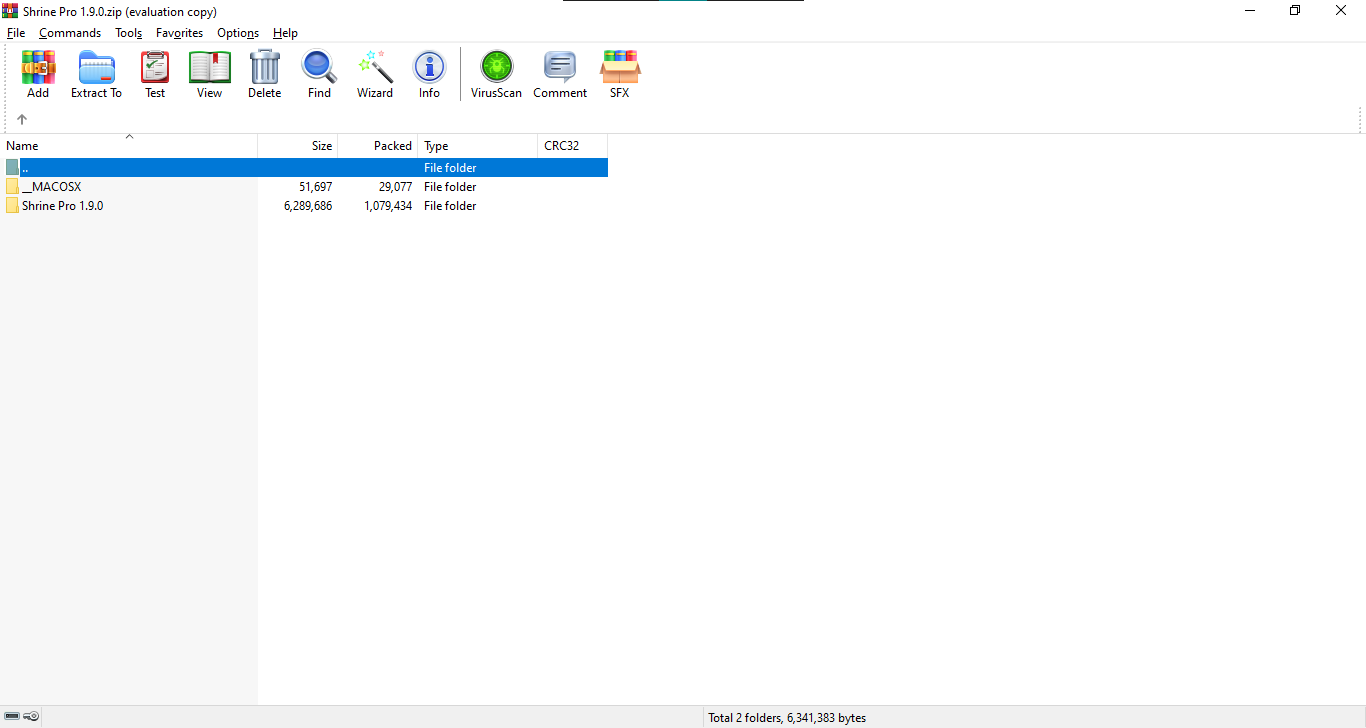Viewport: 1366px width, 728px height.
Task: Close the WinRAR window
Action: [1341, 11]
